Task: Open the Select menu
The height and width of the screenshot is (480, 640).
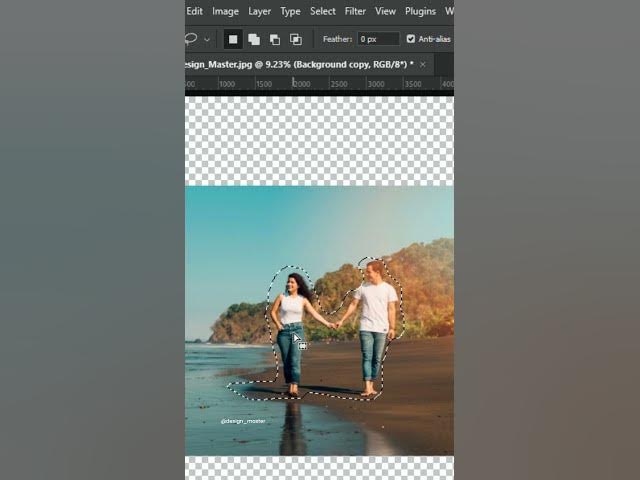Action: [323, 11]
